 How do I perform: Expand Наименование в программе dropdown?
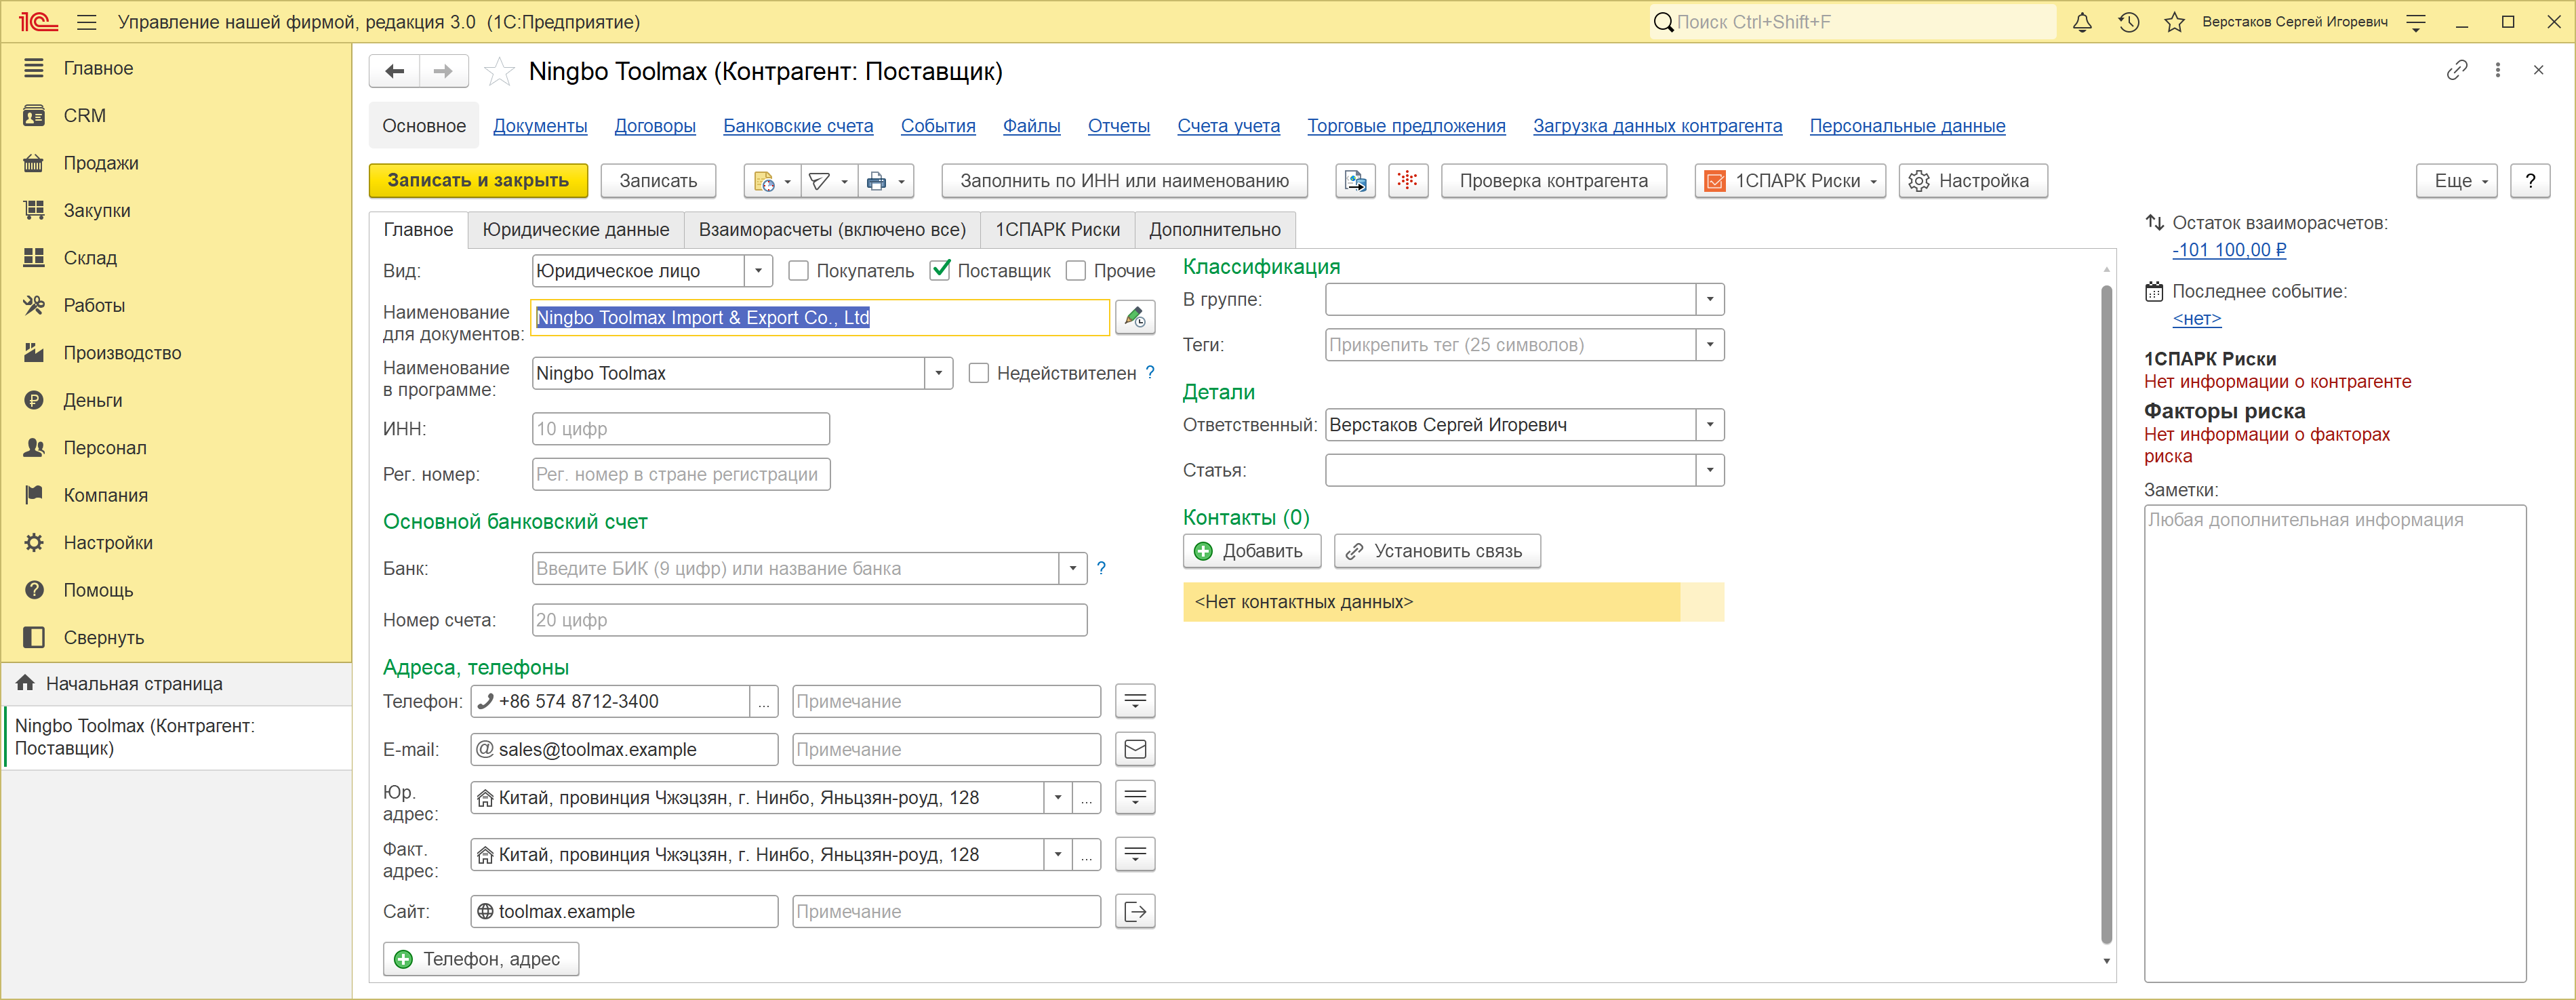[938, 373]
